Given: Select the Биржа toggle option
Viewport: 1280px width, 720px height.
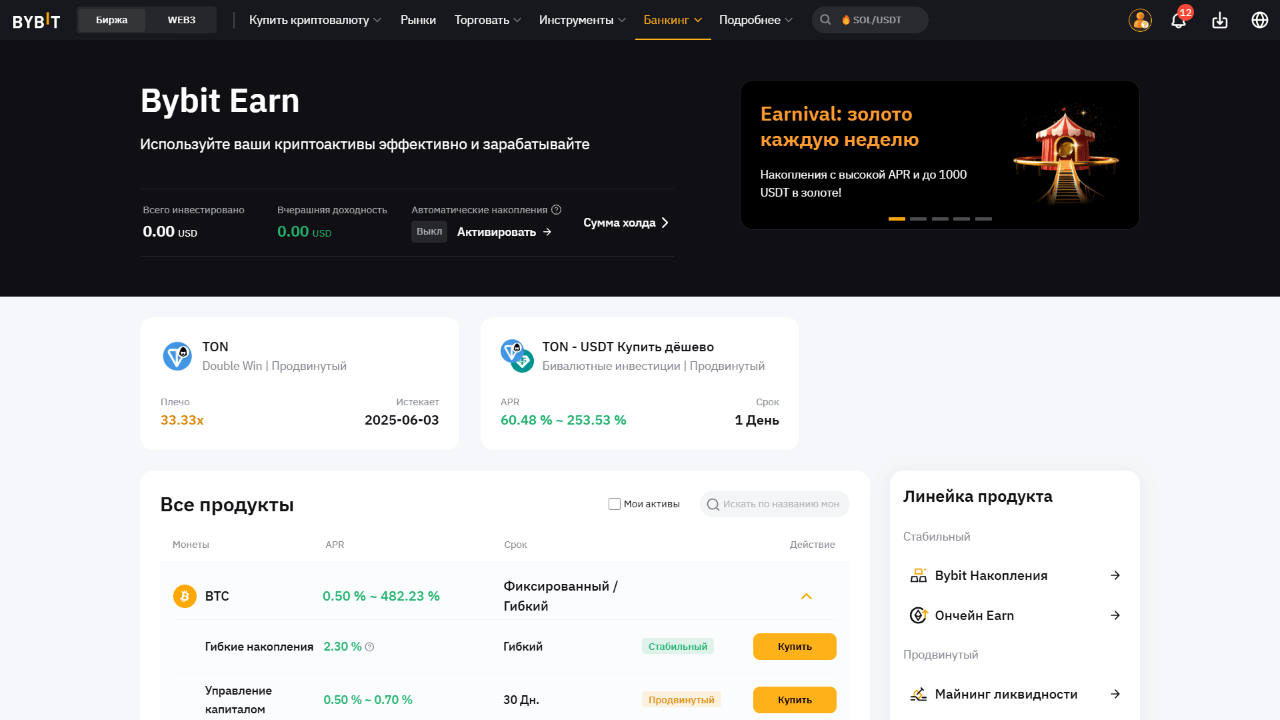Looking at the screenshot, I should coord(112,20).
